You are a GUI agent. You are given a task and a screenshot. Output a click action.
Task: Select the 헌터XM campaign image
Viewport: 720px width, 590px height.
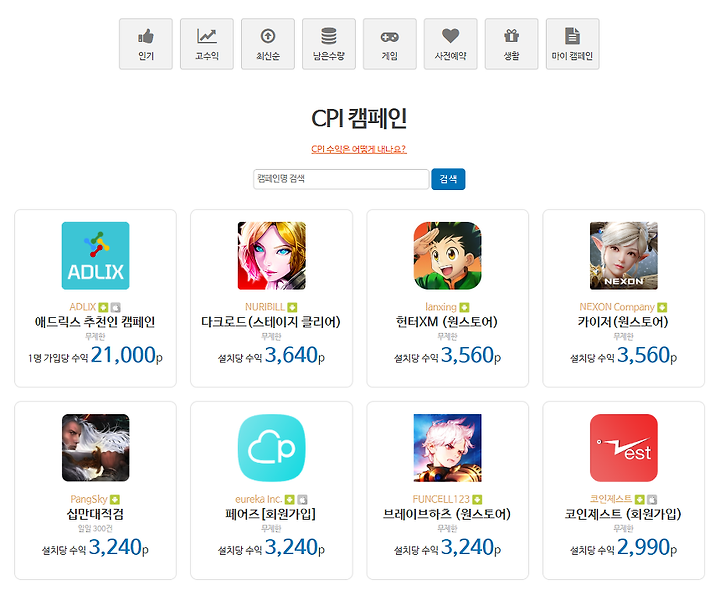click(448, 256)
